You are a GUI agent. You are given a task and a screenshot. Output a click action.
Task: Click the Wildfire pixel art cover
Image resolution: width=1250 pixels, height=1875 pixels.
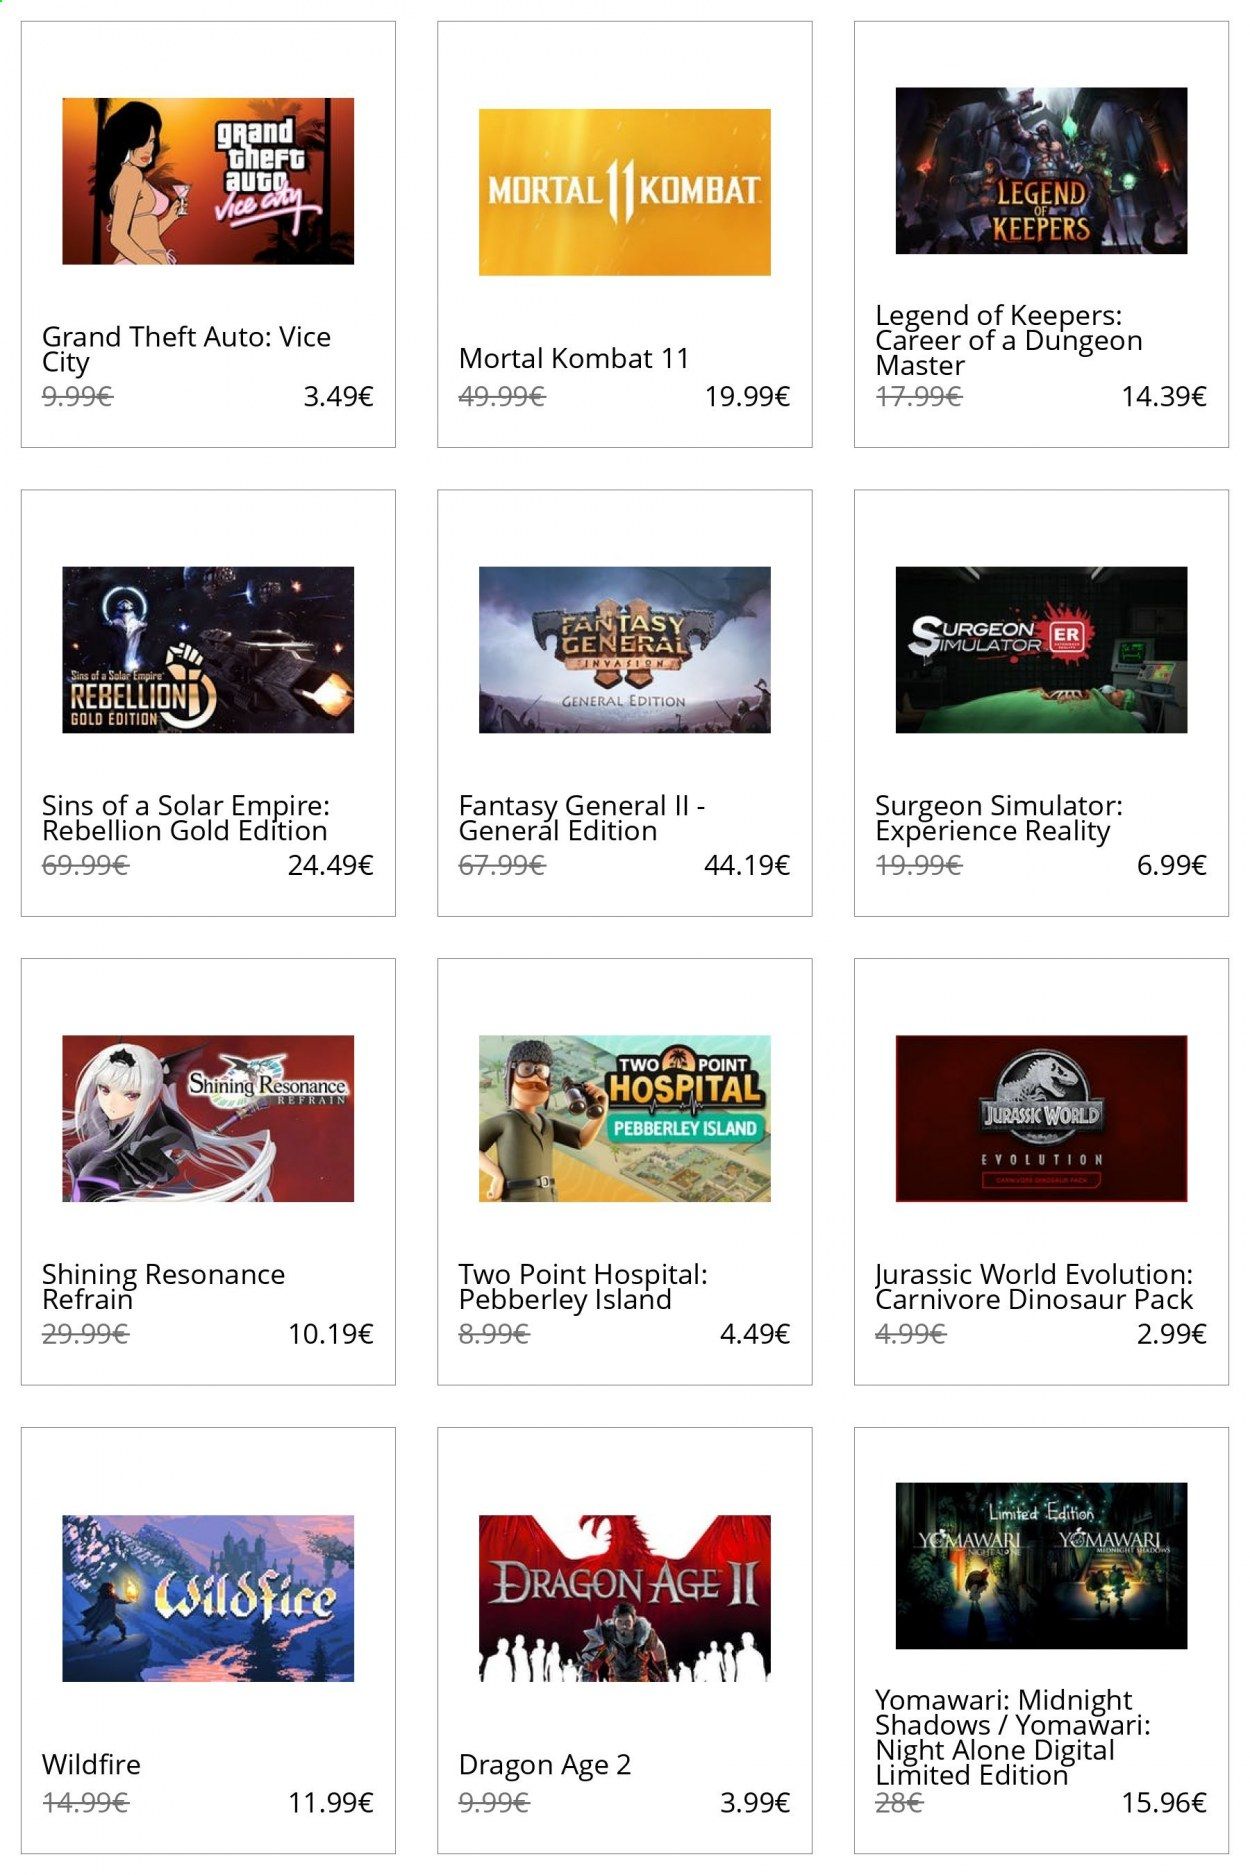[208, 1598]
